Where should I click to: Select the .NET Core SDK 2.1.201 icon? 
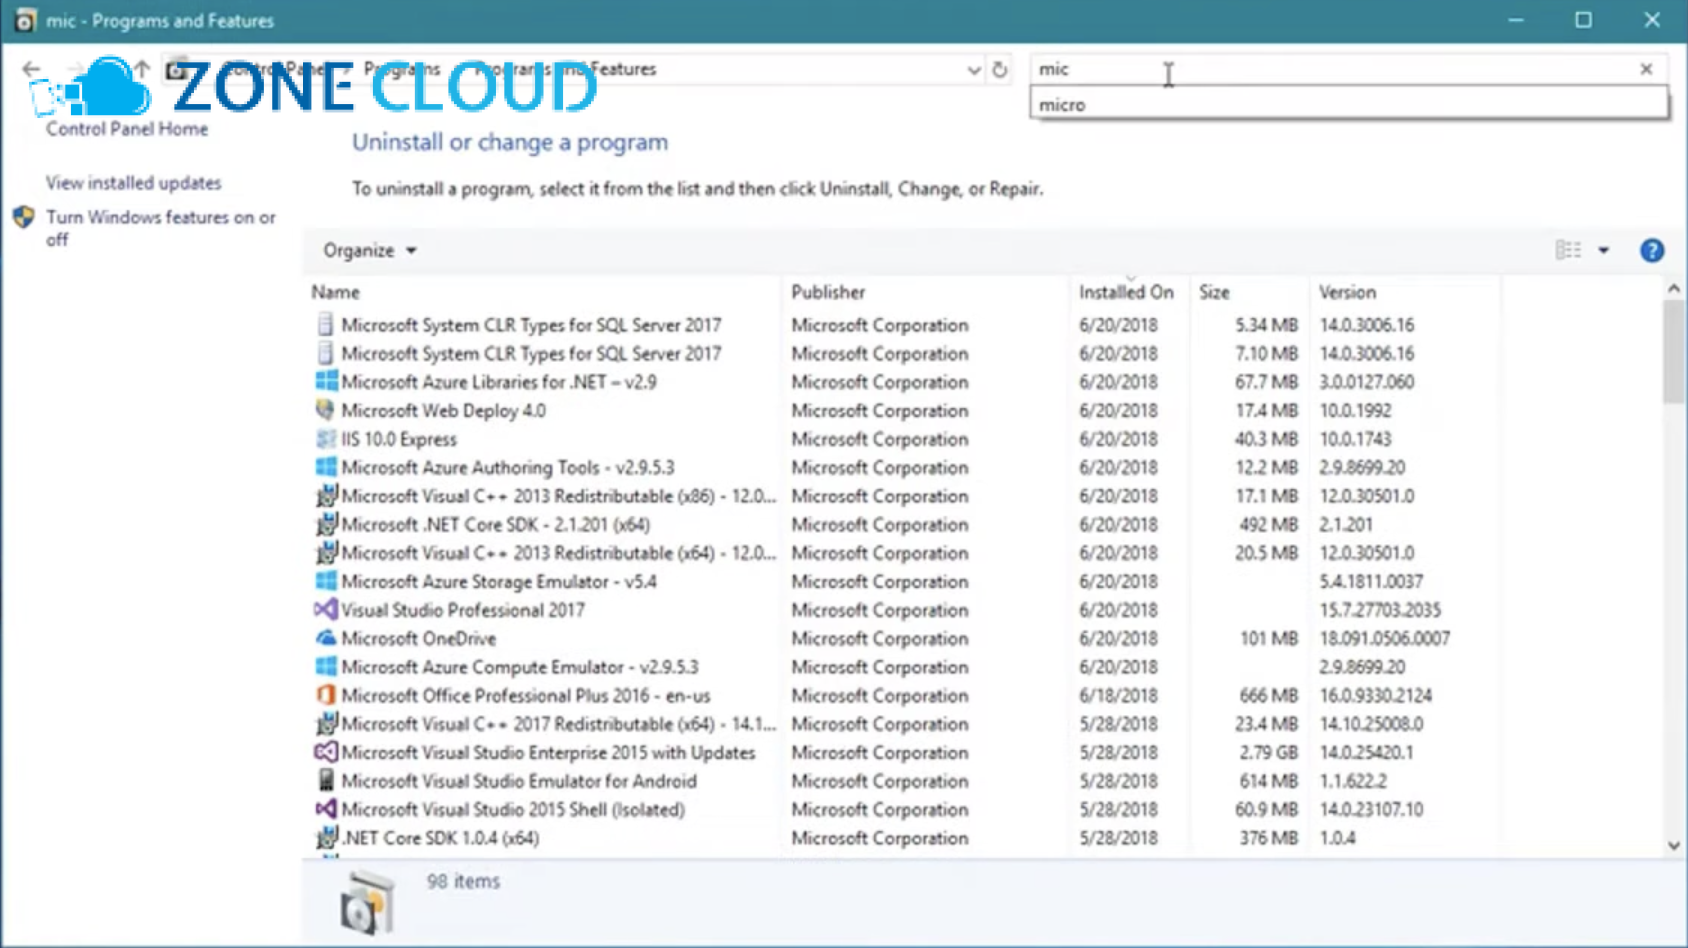pos(325,524)
